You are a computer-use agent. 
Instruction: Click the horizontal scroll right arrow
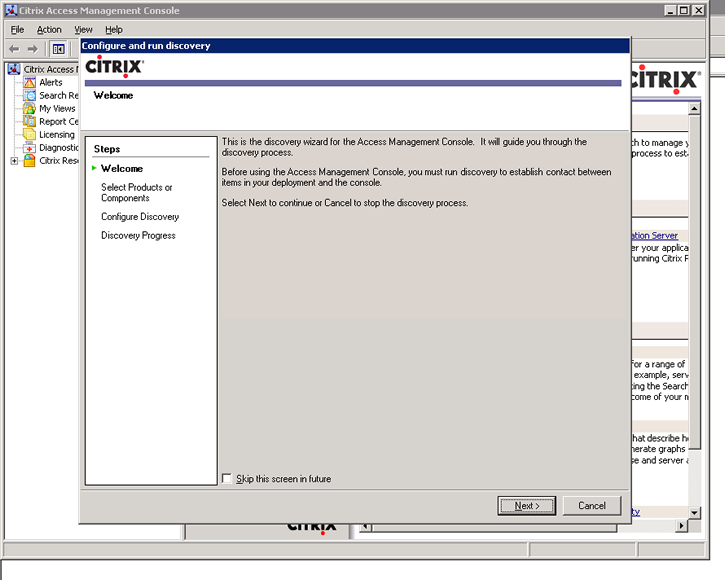(681, 526)
